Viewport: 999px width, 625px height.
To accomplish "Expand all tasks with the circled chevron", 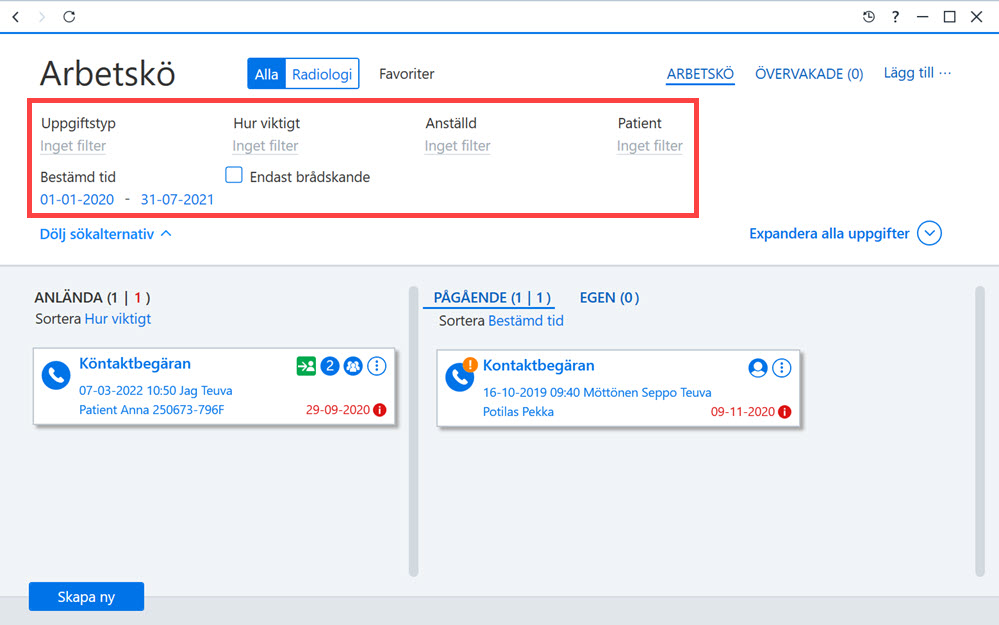I will pos(930,233).
